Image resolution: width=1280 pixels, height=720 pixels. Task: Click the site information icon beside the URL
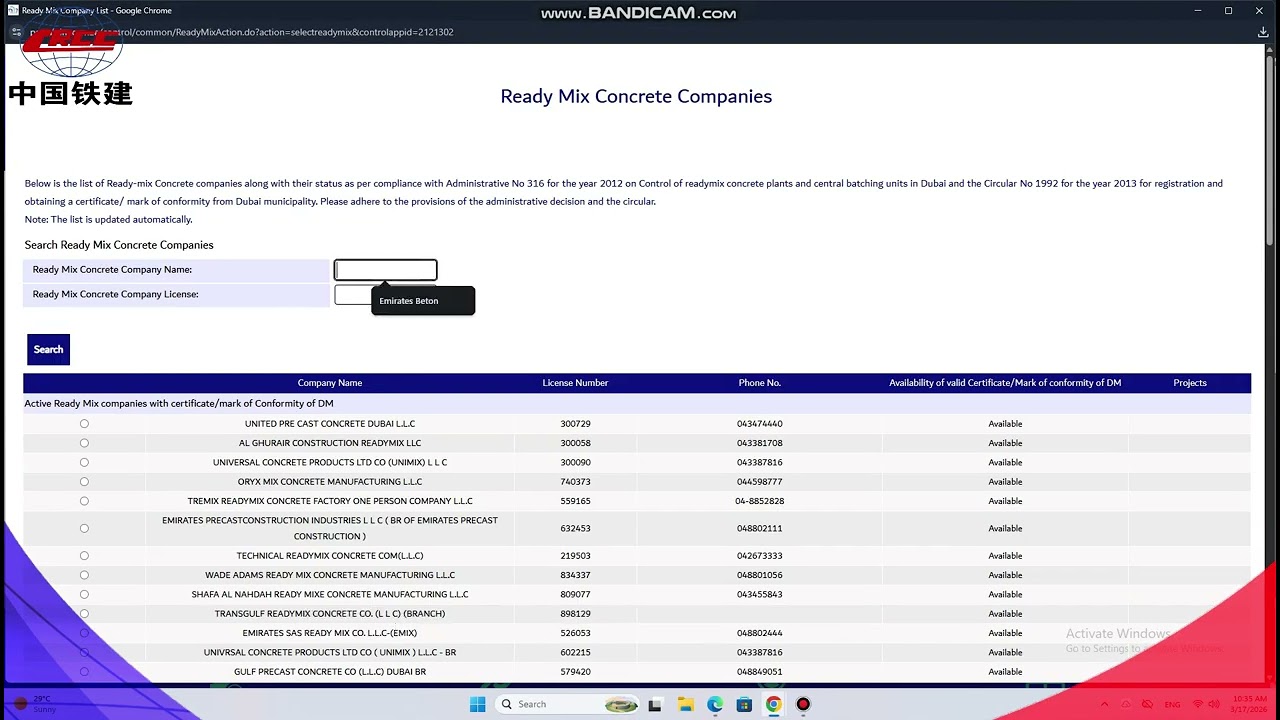point(16,32)
